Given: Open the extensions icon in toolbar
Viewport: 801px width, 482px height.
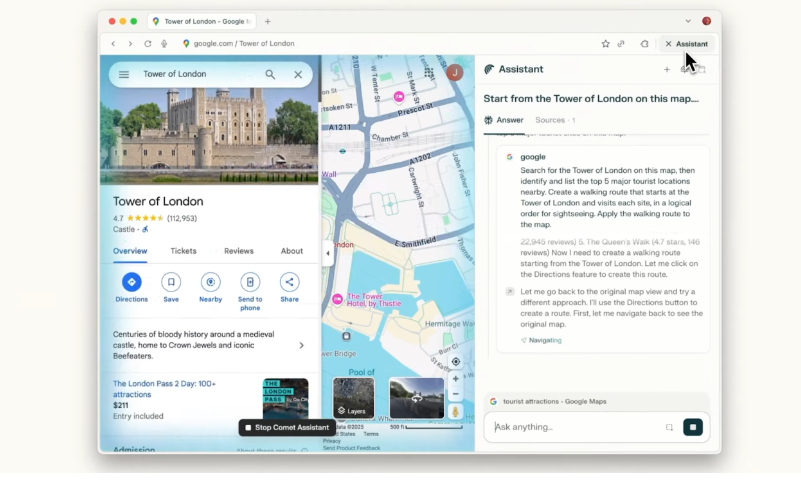Looking at the screenshot, I should tap(645, 44).
